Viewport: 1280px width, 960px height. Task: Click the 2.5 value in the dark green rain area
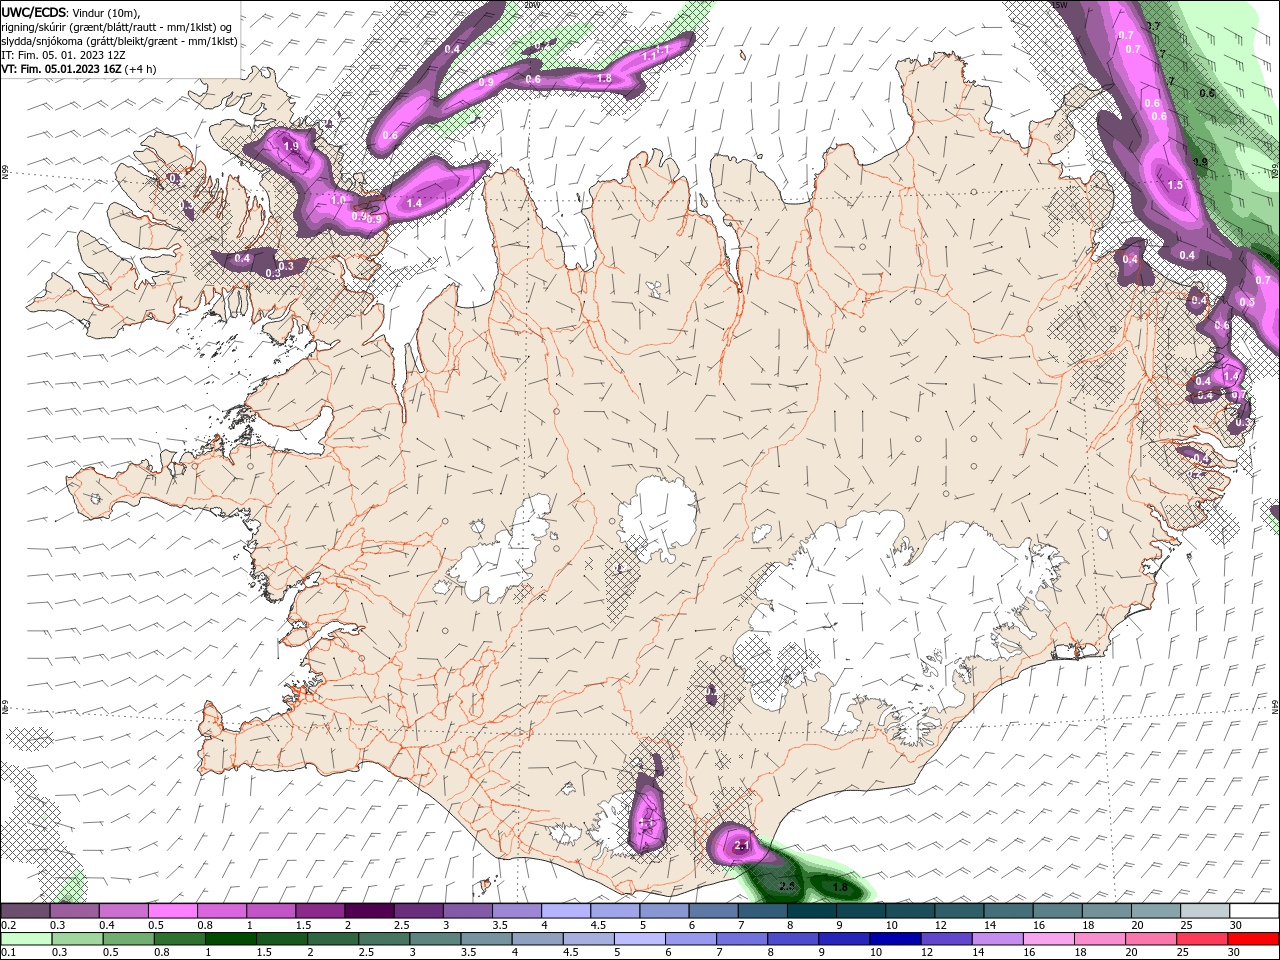(x=787, y=886)
